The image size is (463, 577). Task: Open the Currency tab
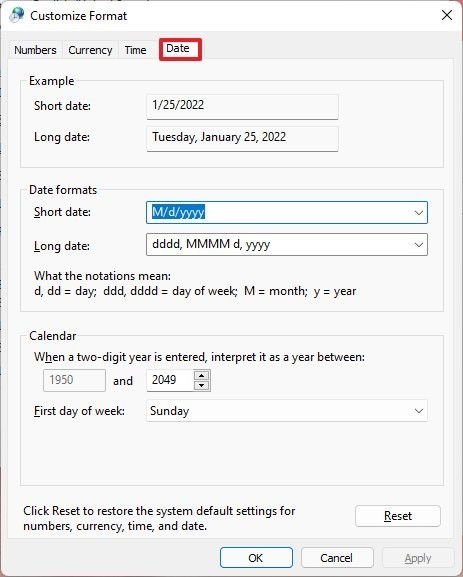pyautogui.click(x=90, y=50)
